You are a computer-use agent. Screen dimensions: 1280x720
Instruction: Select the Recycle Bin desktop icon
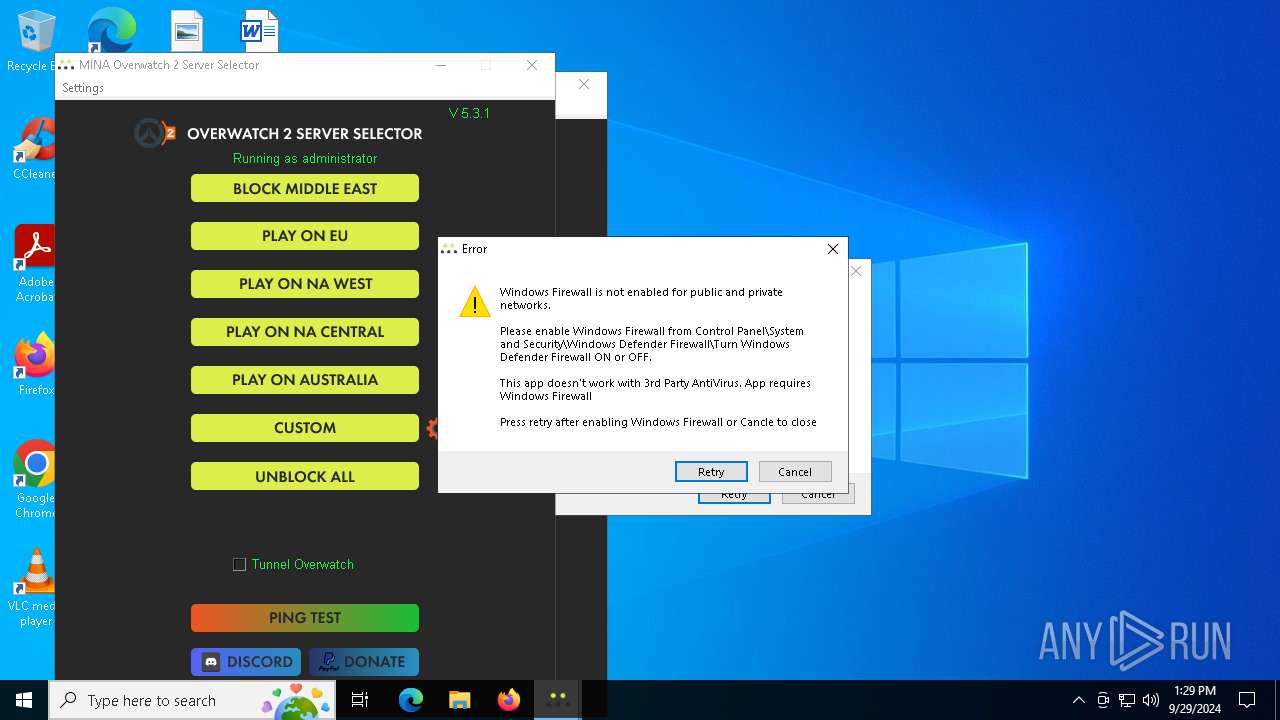pos(36,42)
